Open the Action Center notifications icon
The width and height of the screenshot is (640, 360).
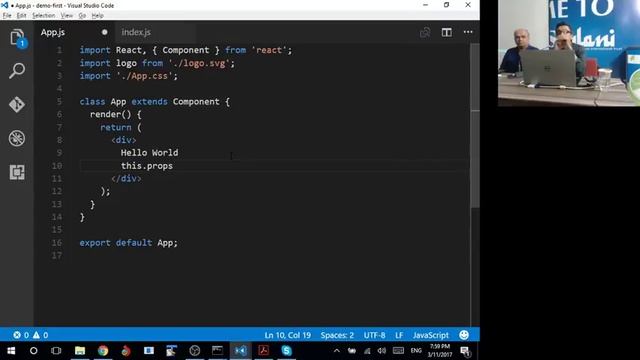click(465, 351)
